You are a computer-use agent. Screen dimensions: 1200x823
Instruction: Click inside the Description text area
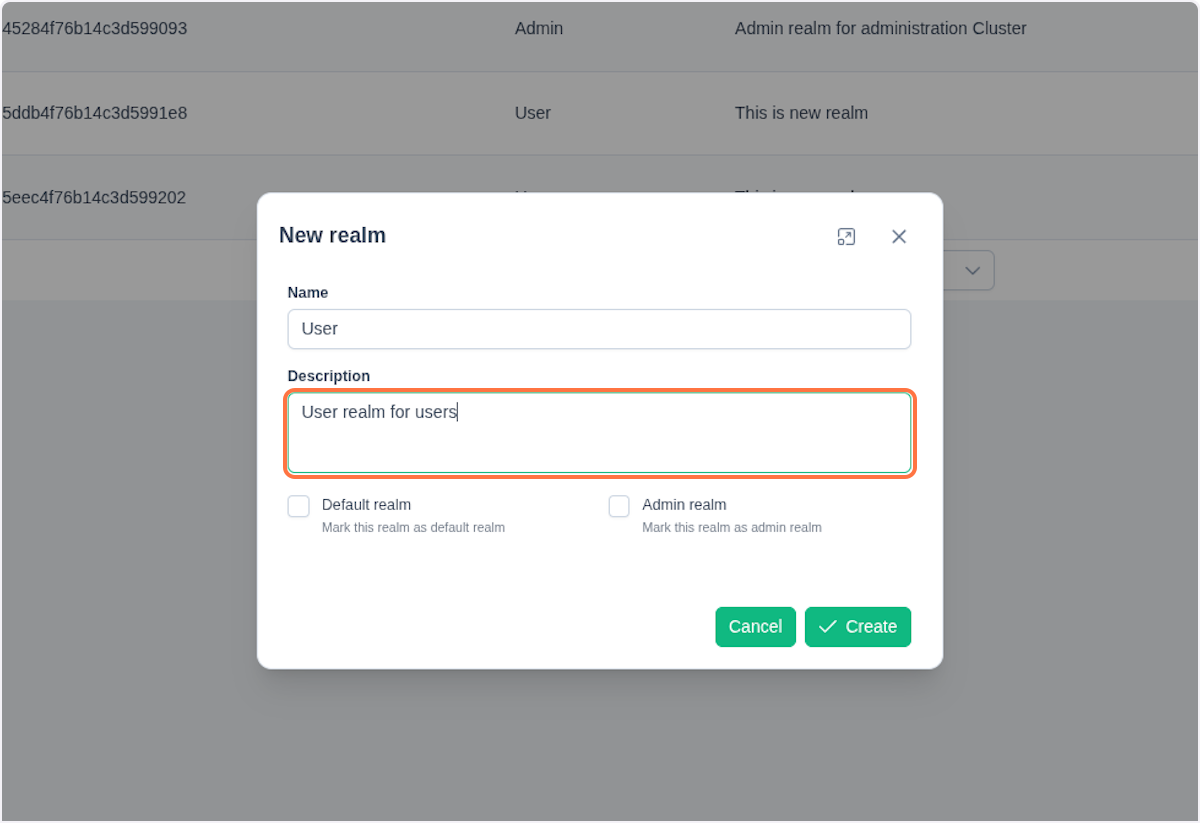click(x=599, y=430)
